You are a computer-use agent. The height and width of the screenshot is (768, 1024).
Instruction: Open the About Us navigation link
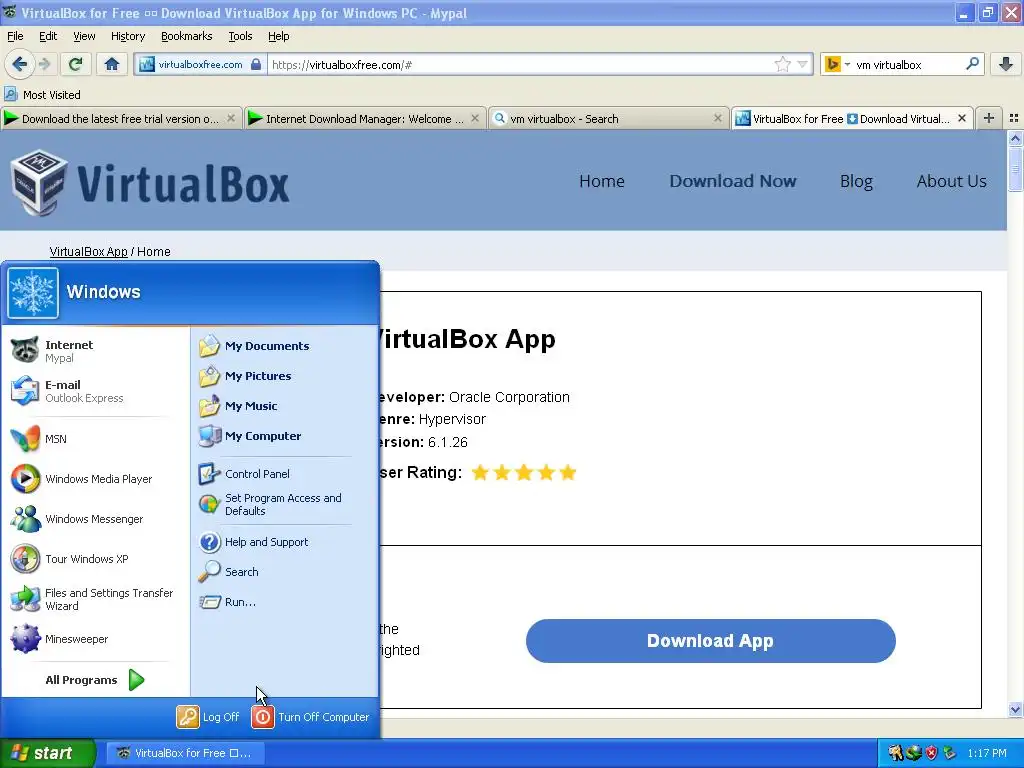coord(952,181)
